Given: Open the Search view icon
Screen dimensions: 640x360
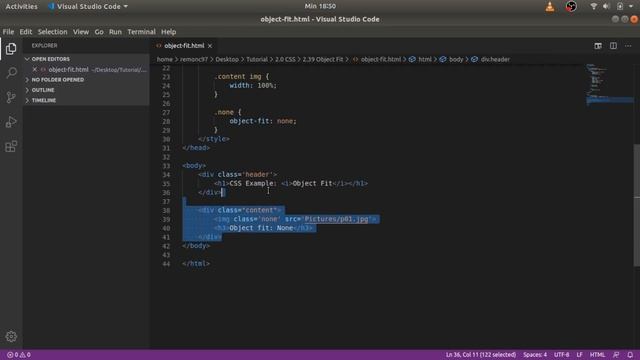Looking at the screenshot, I should [11, 73].
